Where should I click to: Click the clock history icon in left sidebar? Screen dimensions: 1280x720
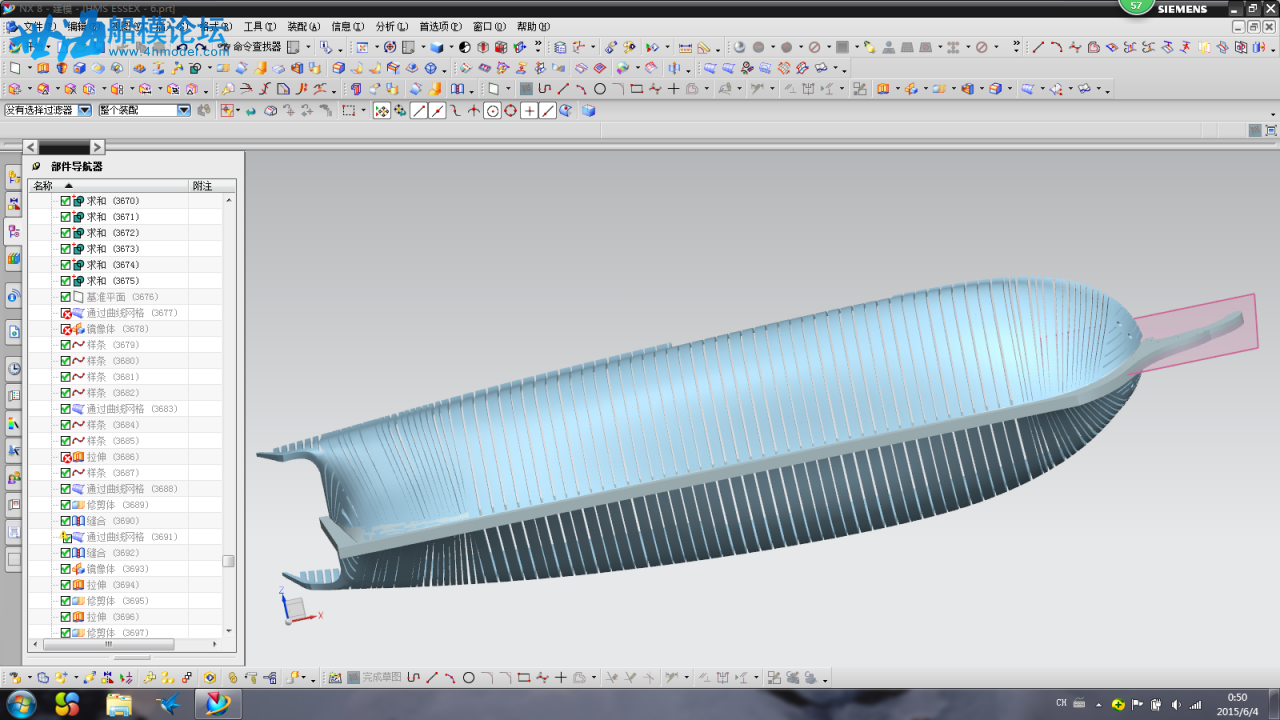pyautogui.click(x=13, y=368)
